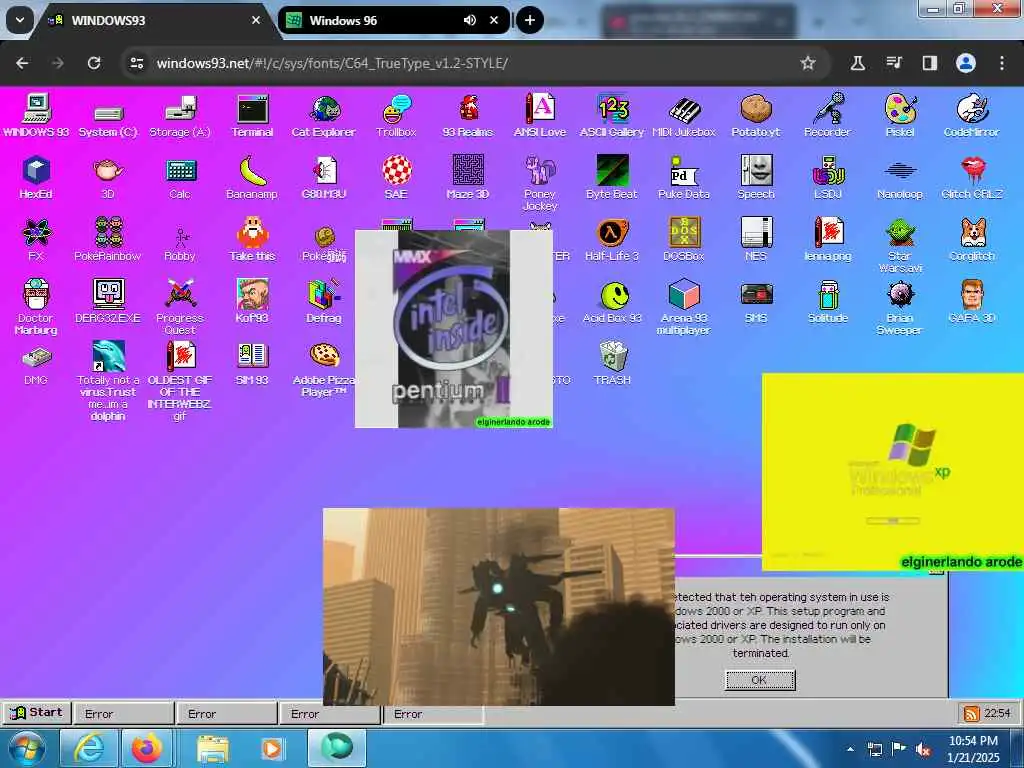This screenshot has width=1024, height=768.
Task: Open the Recorder microphone icon
Action: [x=827, y=116]
